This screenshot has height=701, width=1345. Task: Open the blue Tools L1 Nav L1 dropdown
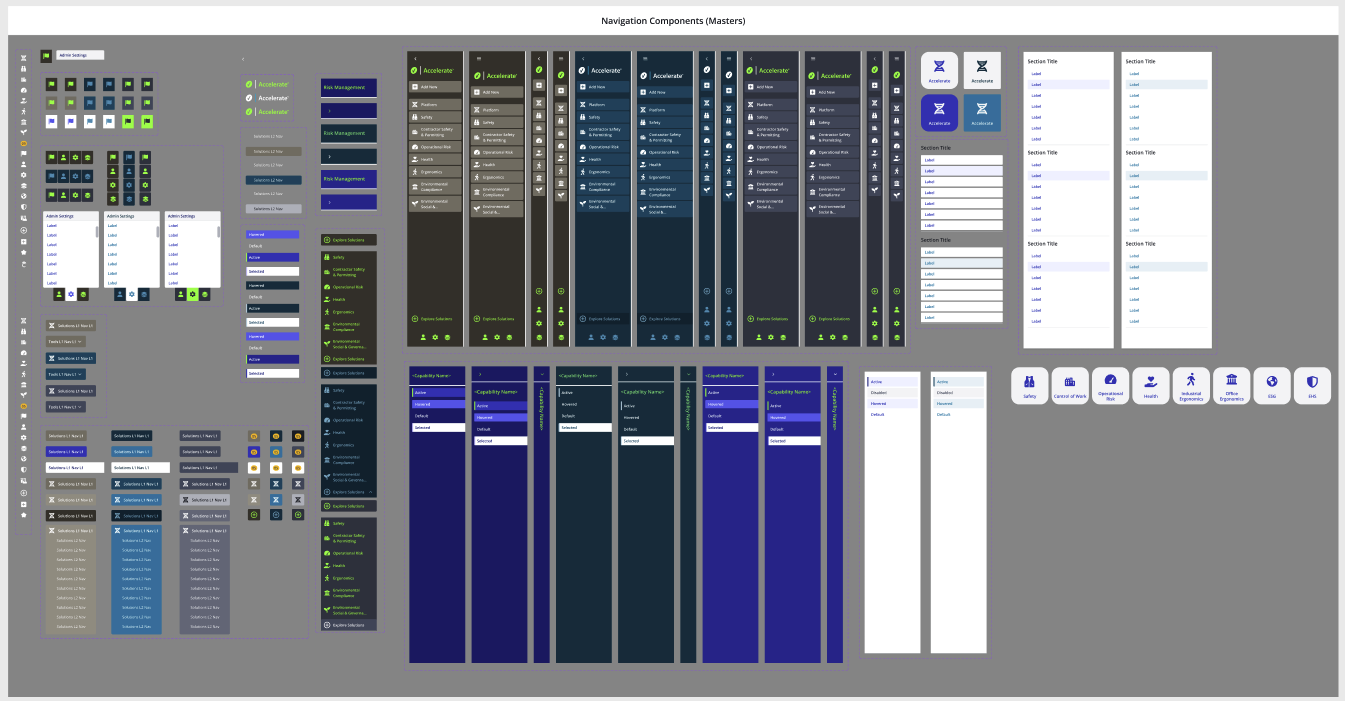(65, 374)
